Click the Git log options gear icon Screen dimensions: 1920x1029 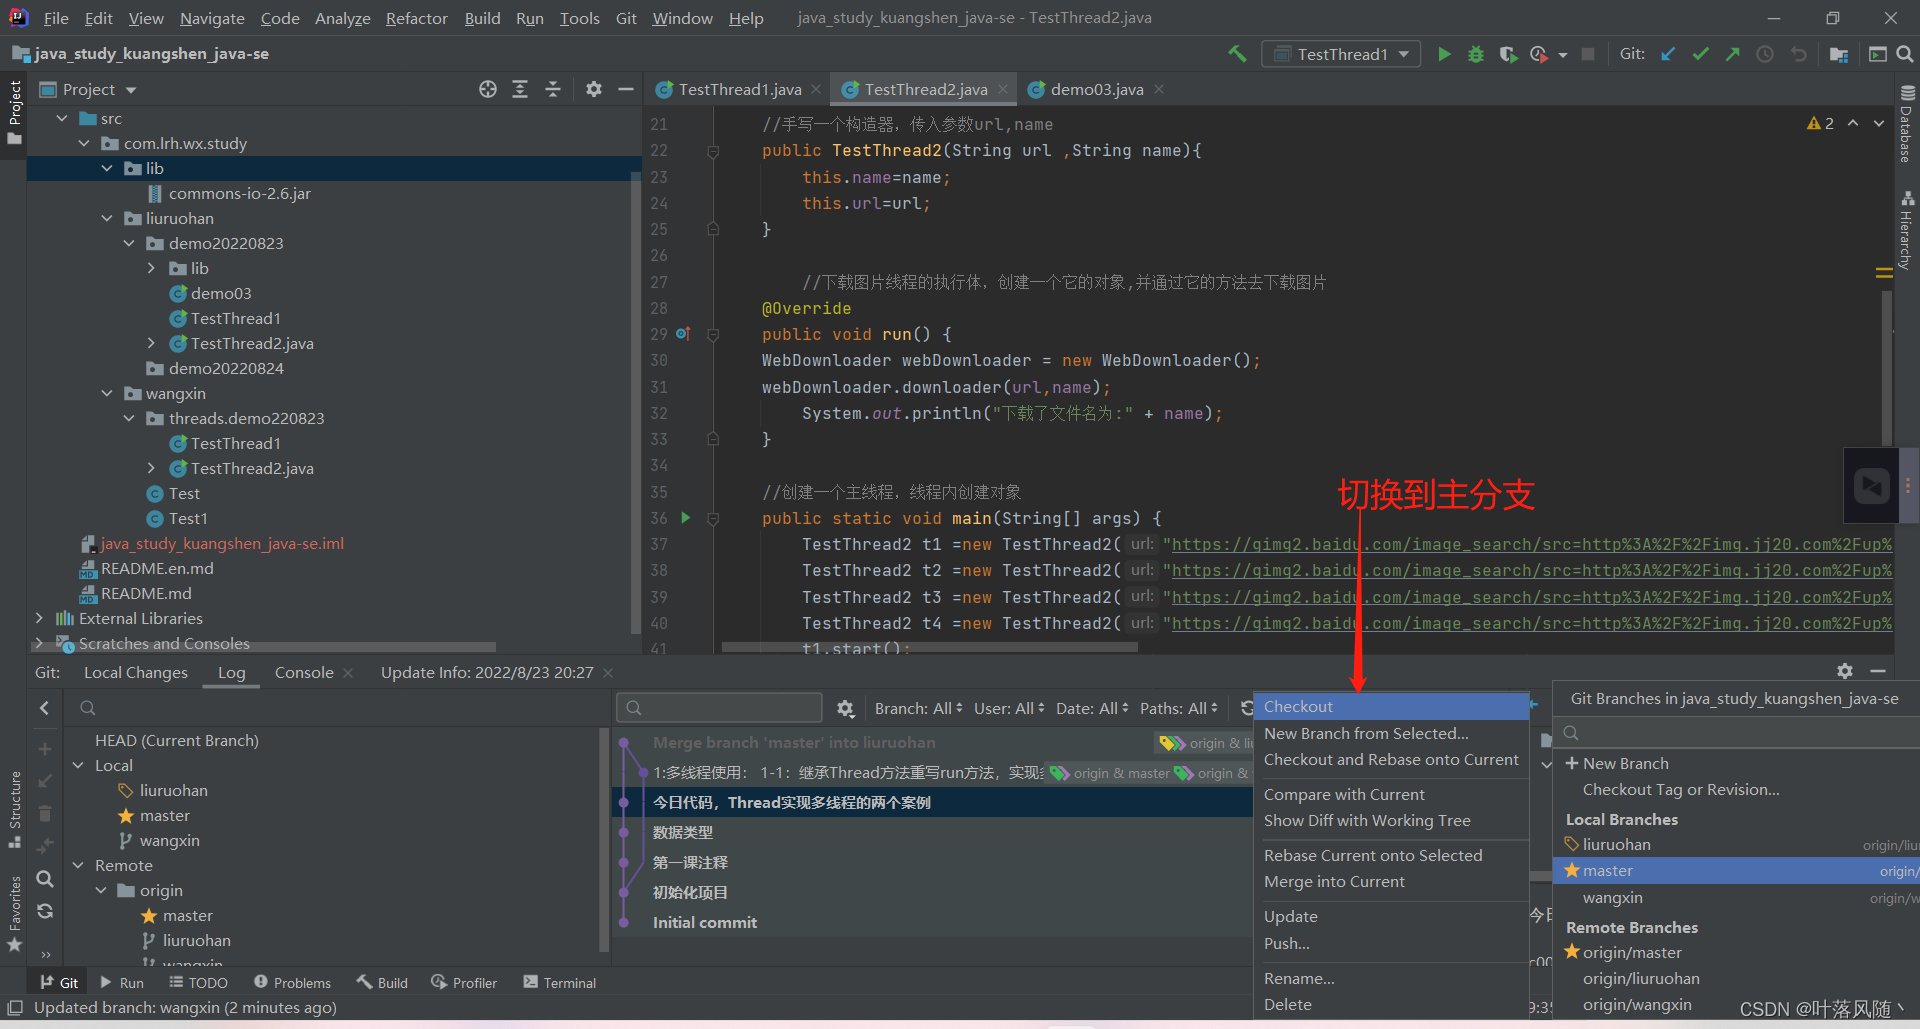point(845,708)
